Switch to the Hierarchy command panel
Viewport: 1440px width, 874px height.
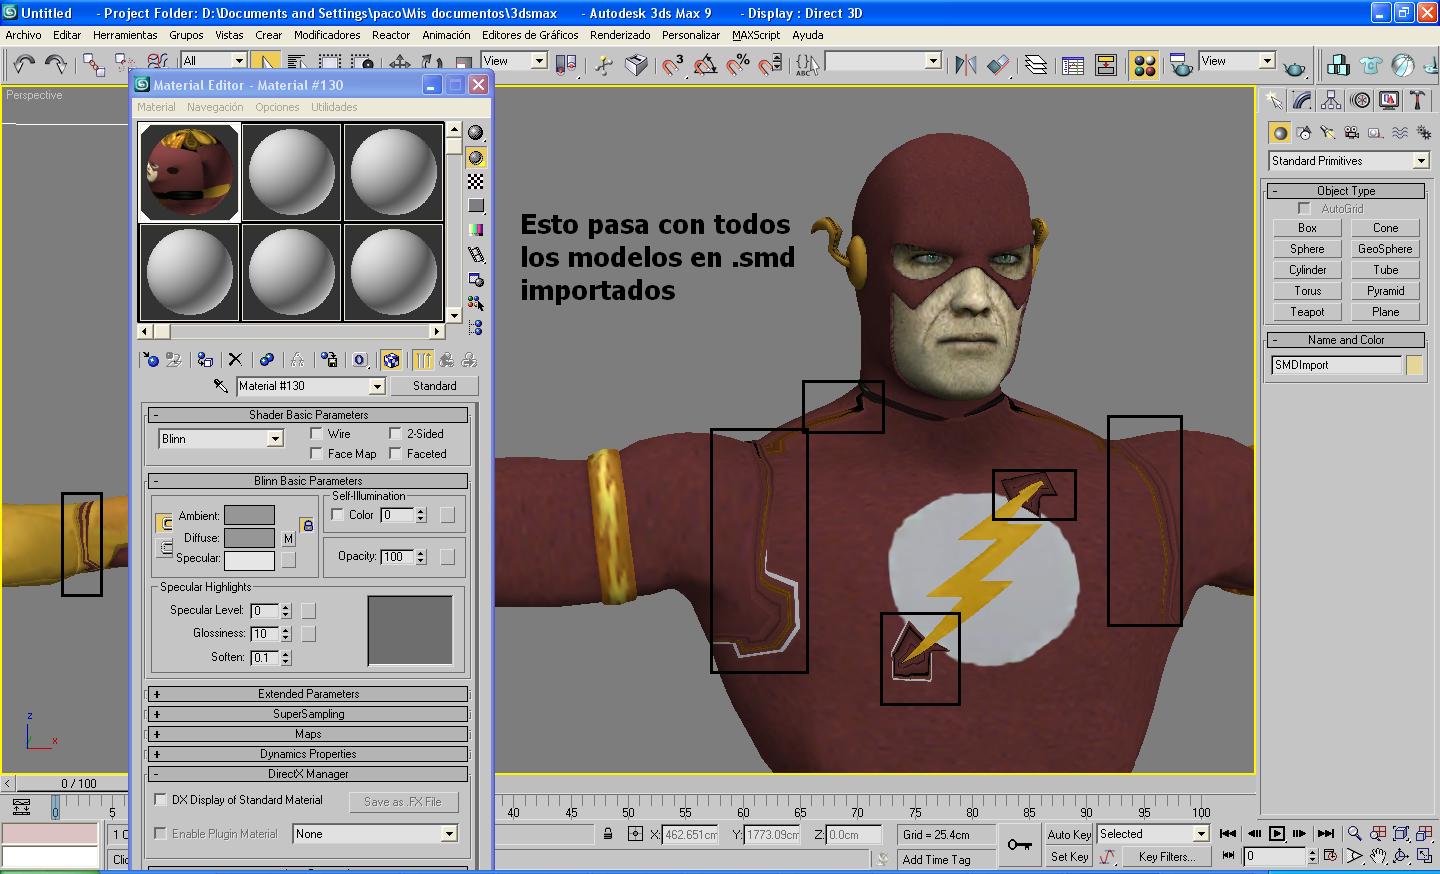click(x=1330, y=100)
